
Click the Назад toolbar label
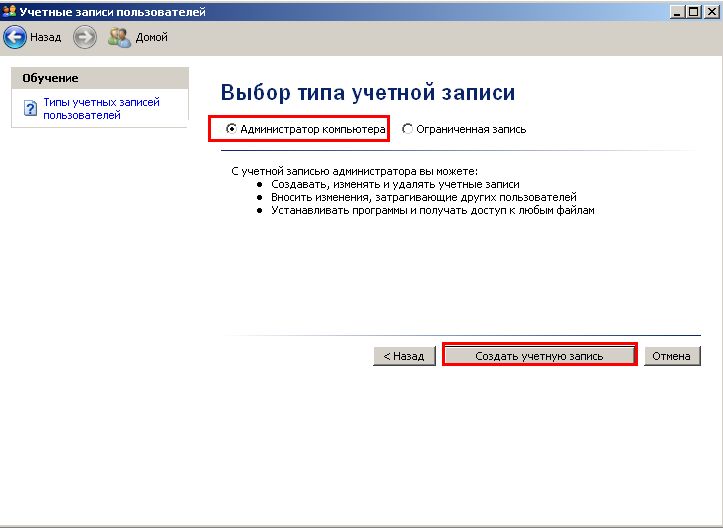click(x=46, y=37)
